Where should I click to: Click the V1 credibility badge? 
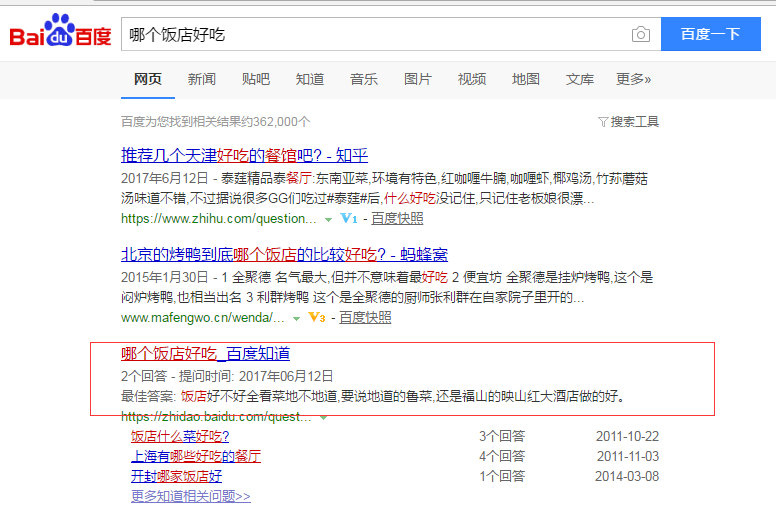[348, 218]
